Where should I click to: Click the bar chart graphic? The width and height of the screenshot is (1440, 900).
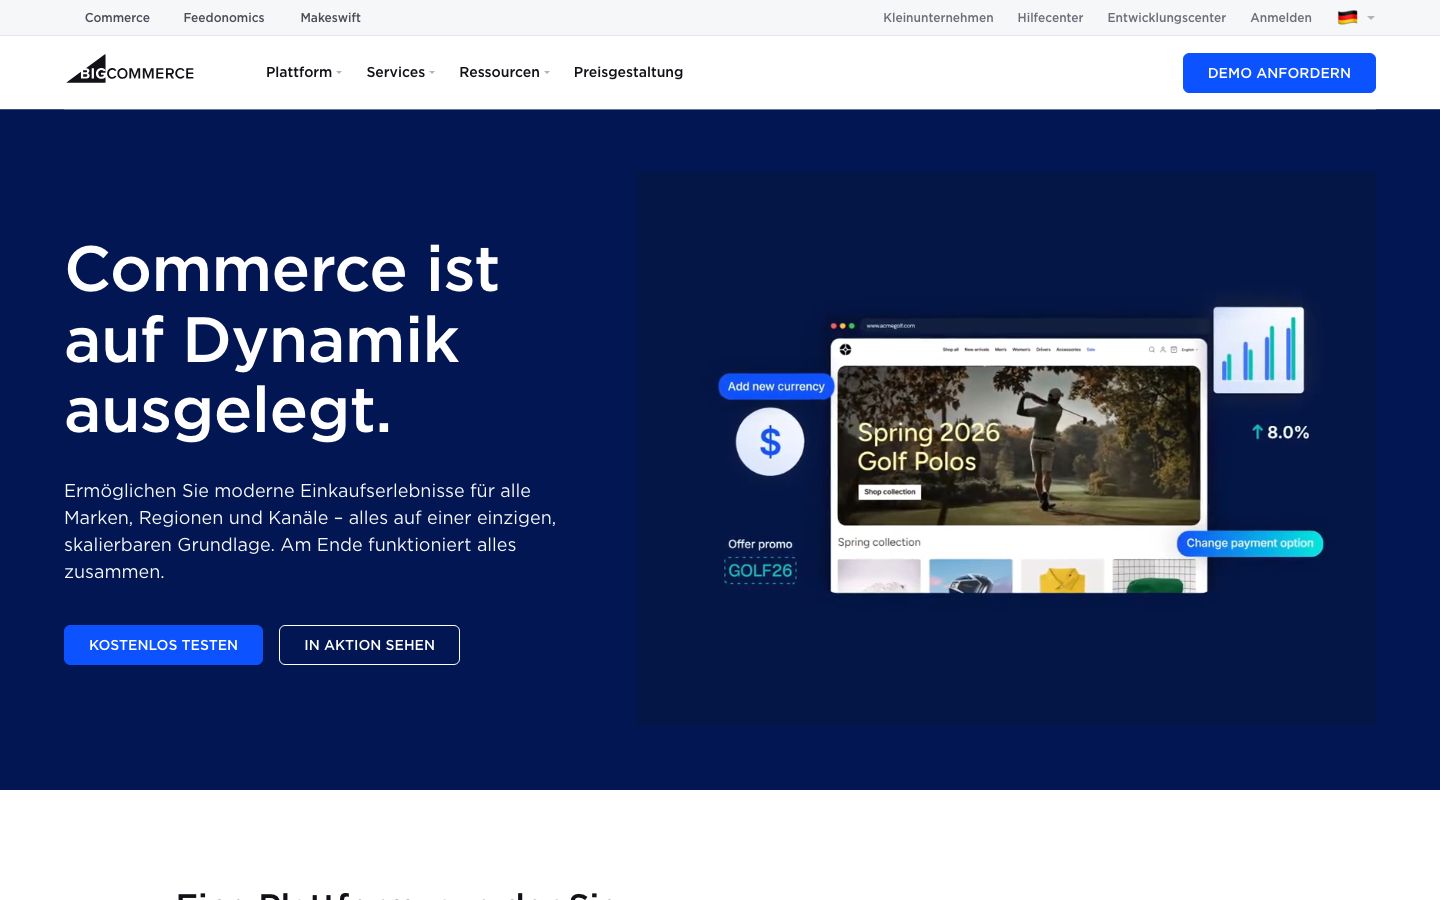click(1259, 350)
